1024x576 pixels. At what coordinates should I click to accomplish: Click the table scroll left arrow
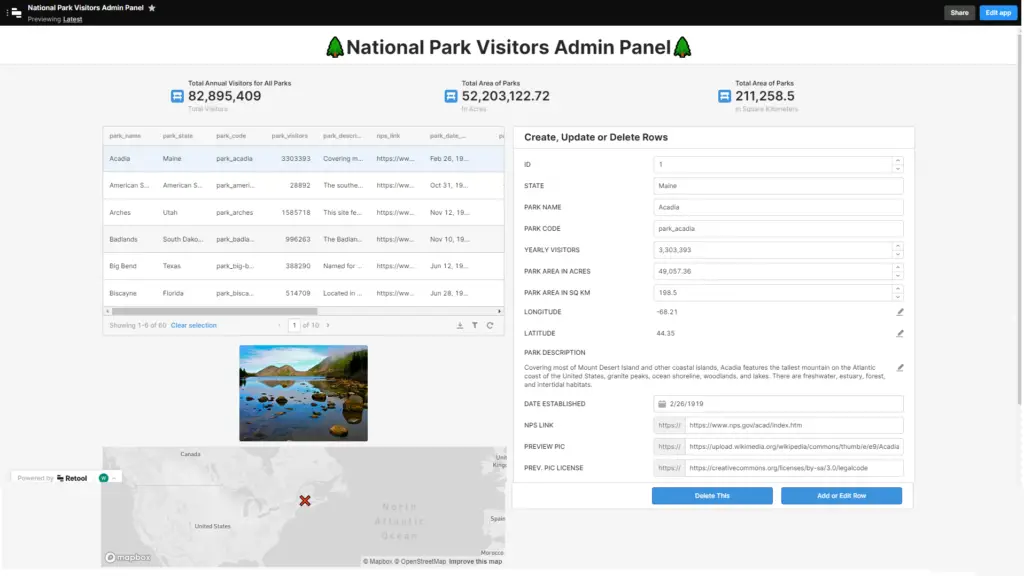(x=107, y=312)
